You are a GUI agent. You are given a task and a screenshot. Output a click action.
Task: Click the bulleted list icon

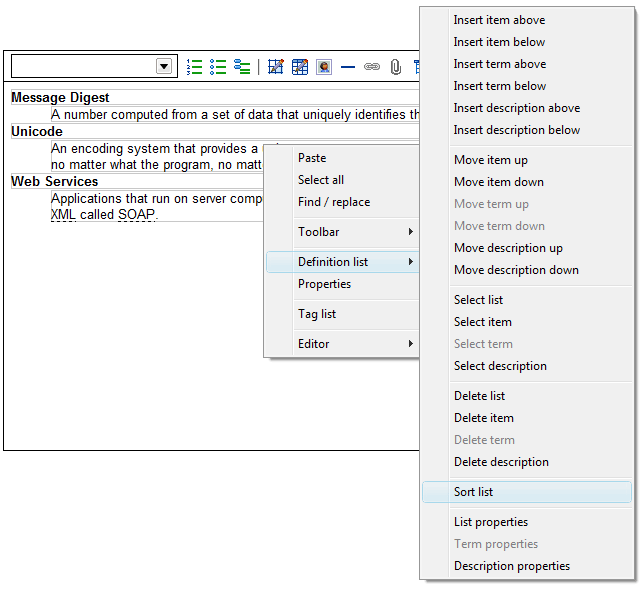click(218, 67)
